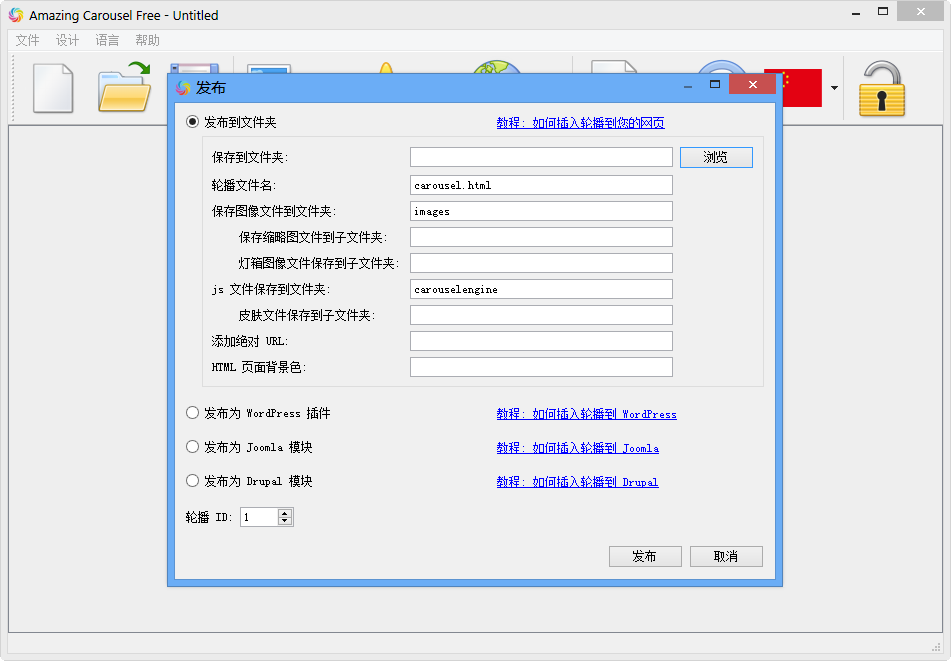Viewport: 951px width, 661px height.
Task: Click the carousel.html filename field
Action: coord(541,185)
